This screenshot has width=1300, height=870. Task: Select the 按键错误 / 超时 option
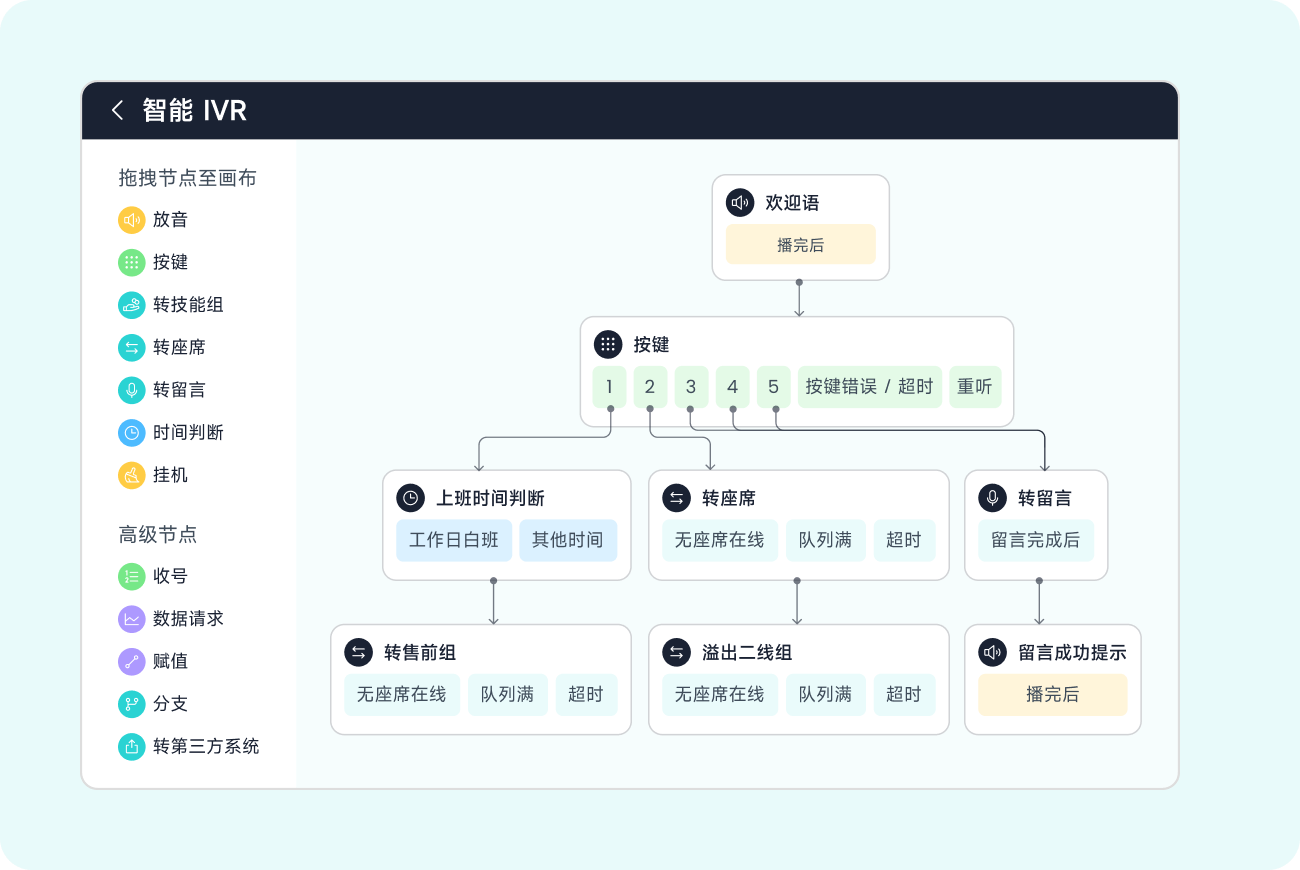coord(869,387)
